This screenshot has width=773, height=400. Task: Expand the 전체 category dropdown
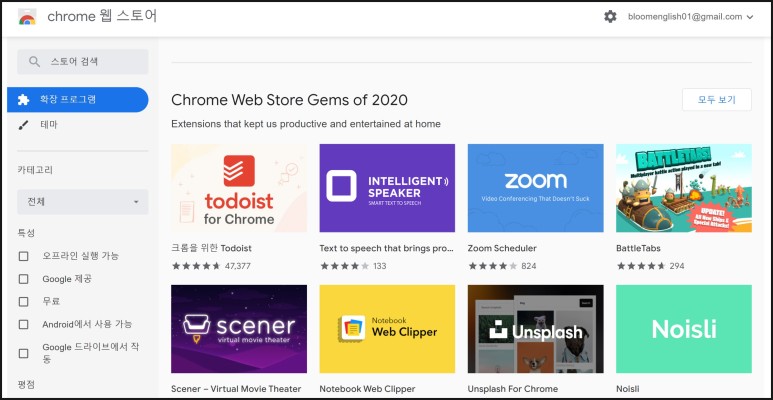(x=83, y=202)
